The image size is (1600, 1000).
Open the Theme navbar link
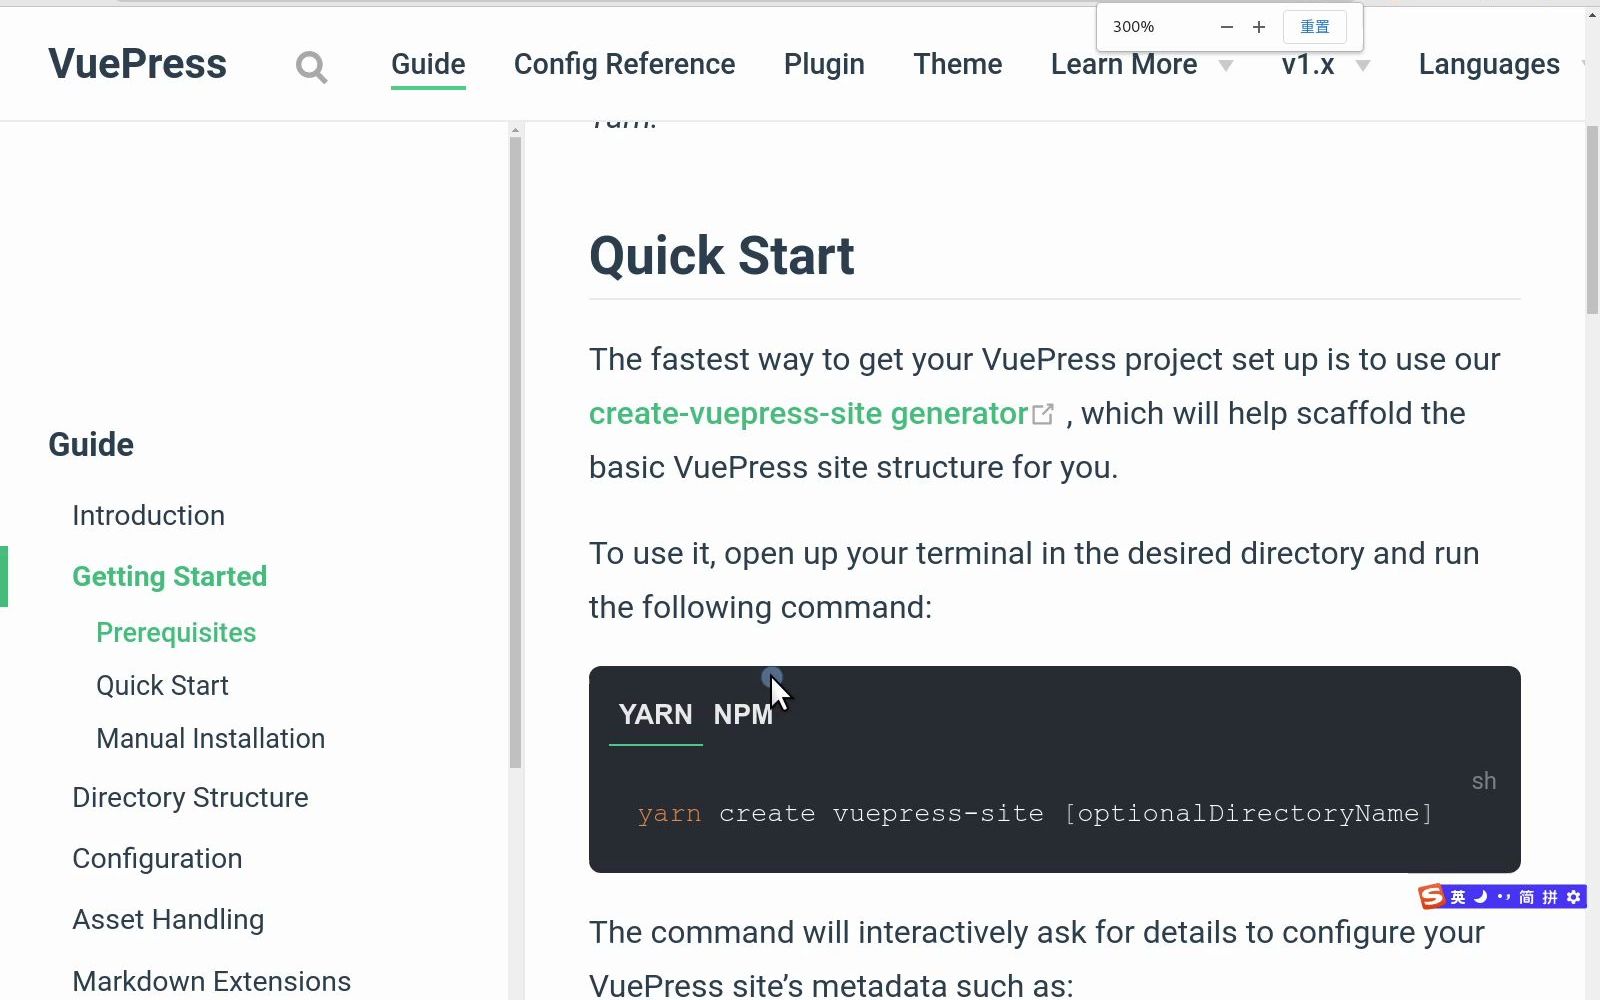pyautogui.click(x=957, y=64)
